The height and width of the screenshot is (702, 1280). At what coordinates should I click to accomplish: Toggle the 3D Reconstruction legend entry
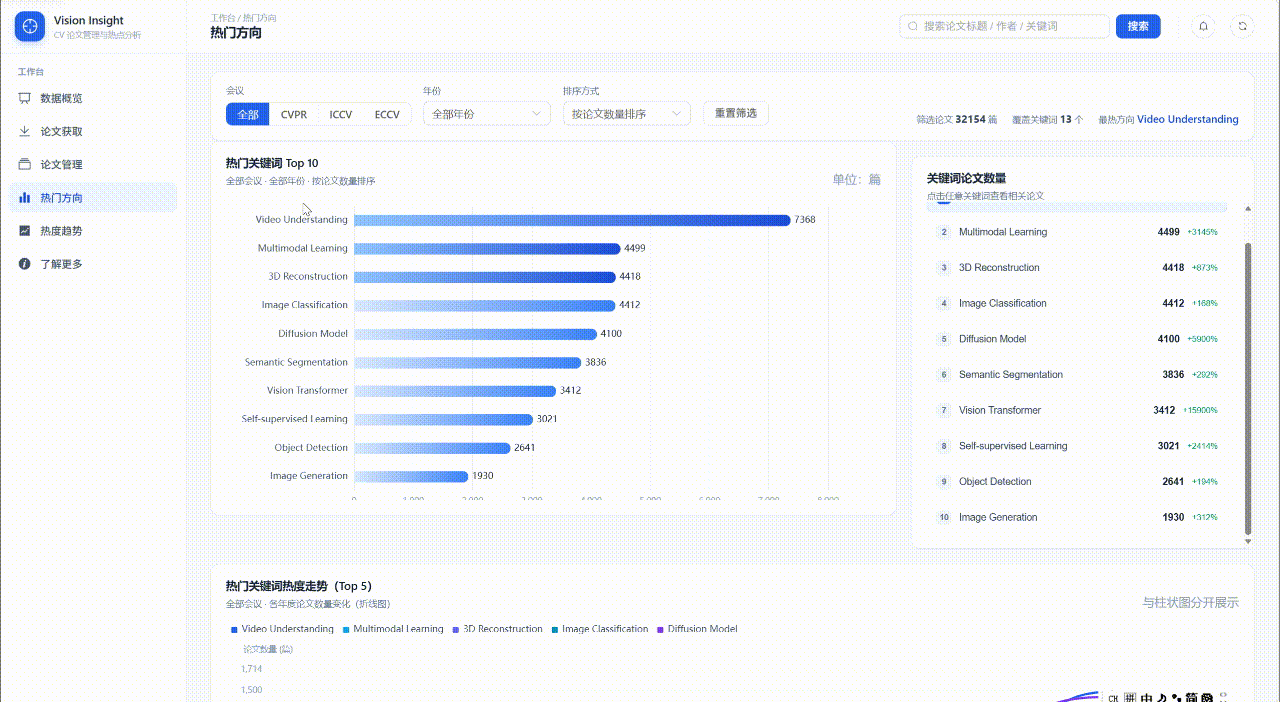tap(498, 629)
